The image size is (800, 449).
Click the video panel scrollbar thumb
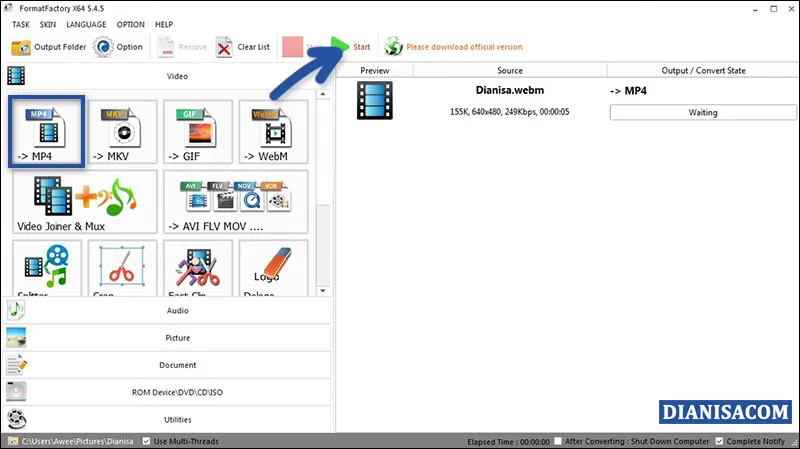pyautogui.click(x=322, y=245)
